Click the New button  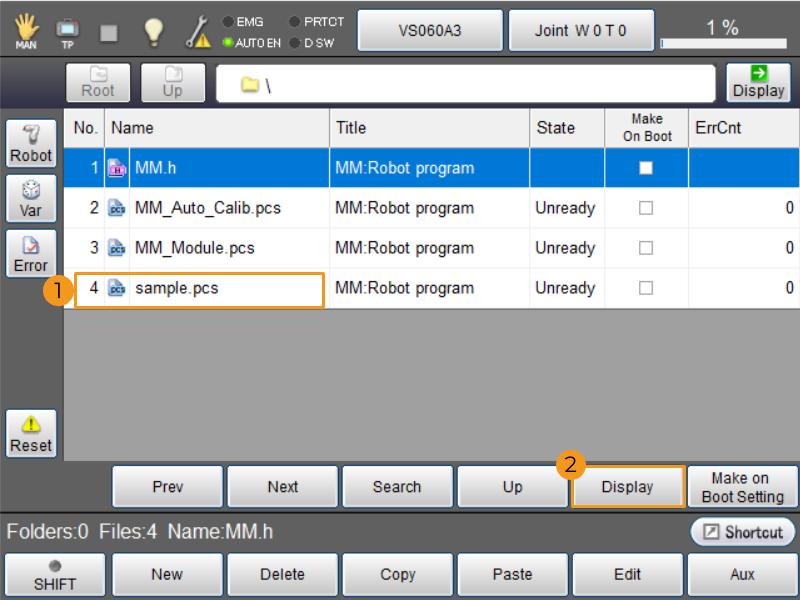(167, 574)
